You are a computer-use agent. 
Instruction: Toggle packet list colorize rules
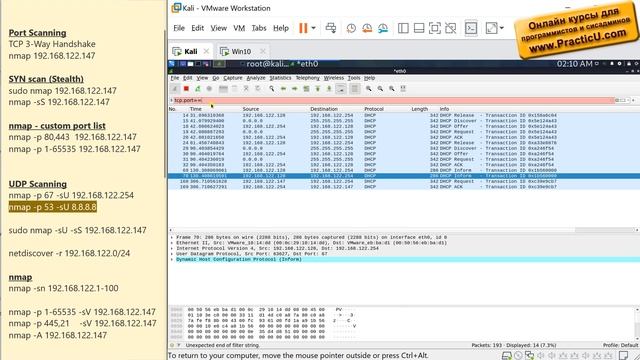click(355, 89)
